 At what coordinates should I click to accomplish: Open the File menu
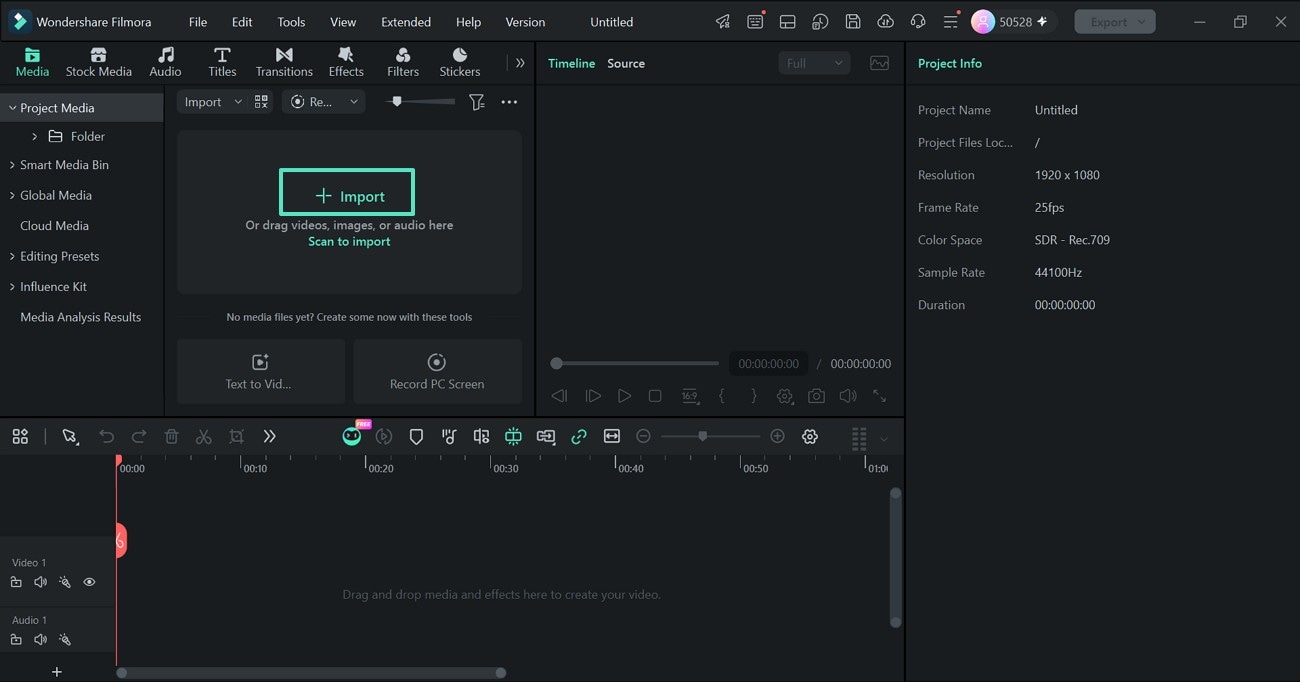tap(198, 22)
